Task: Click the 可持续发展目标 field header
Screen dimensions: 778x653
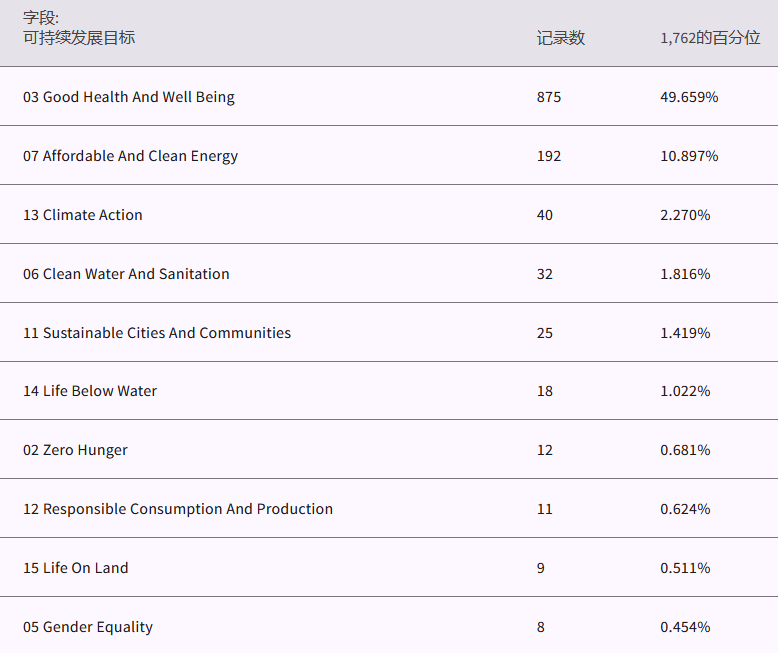Action: 79,38
